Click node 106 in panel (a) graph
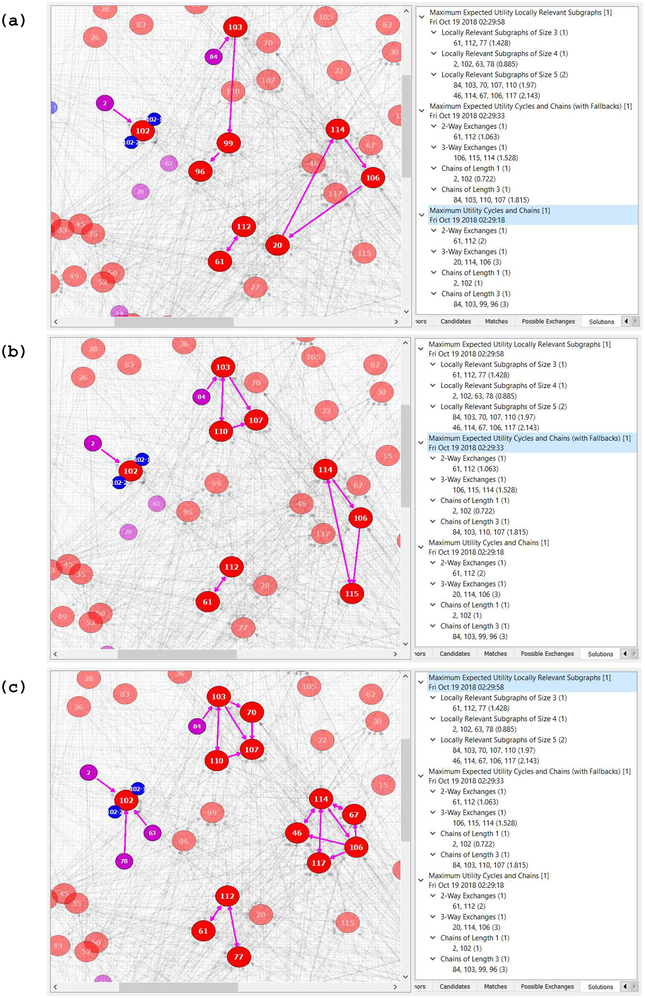This screenshot has width=645, height=998. coord(372,178)
